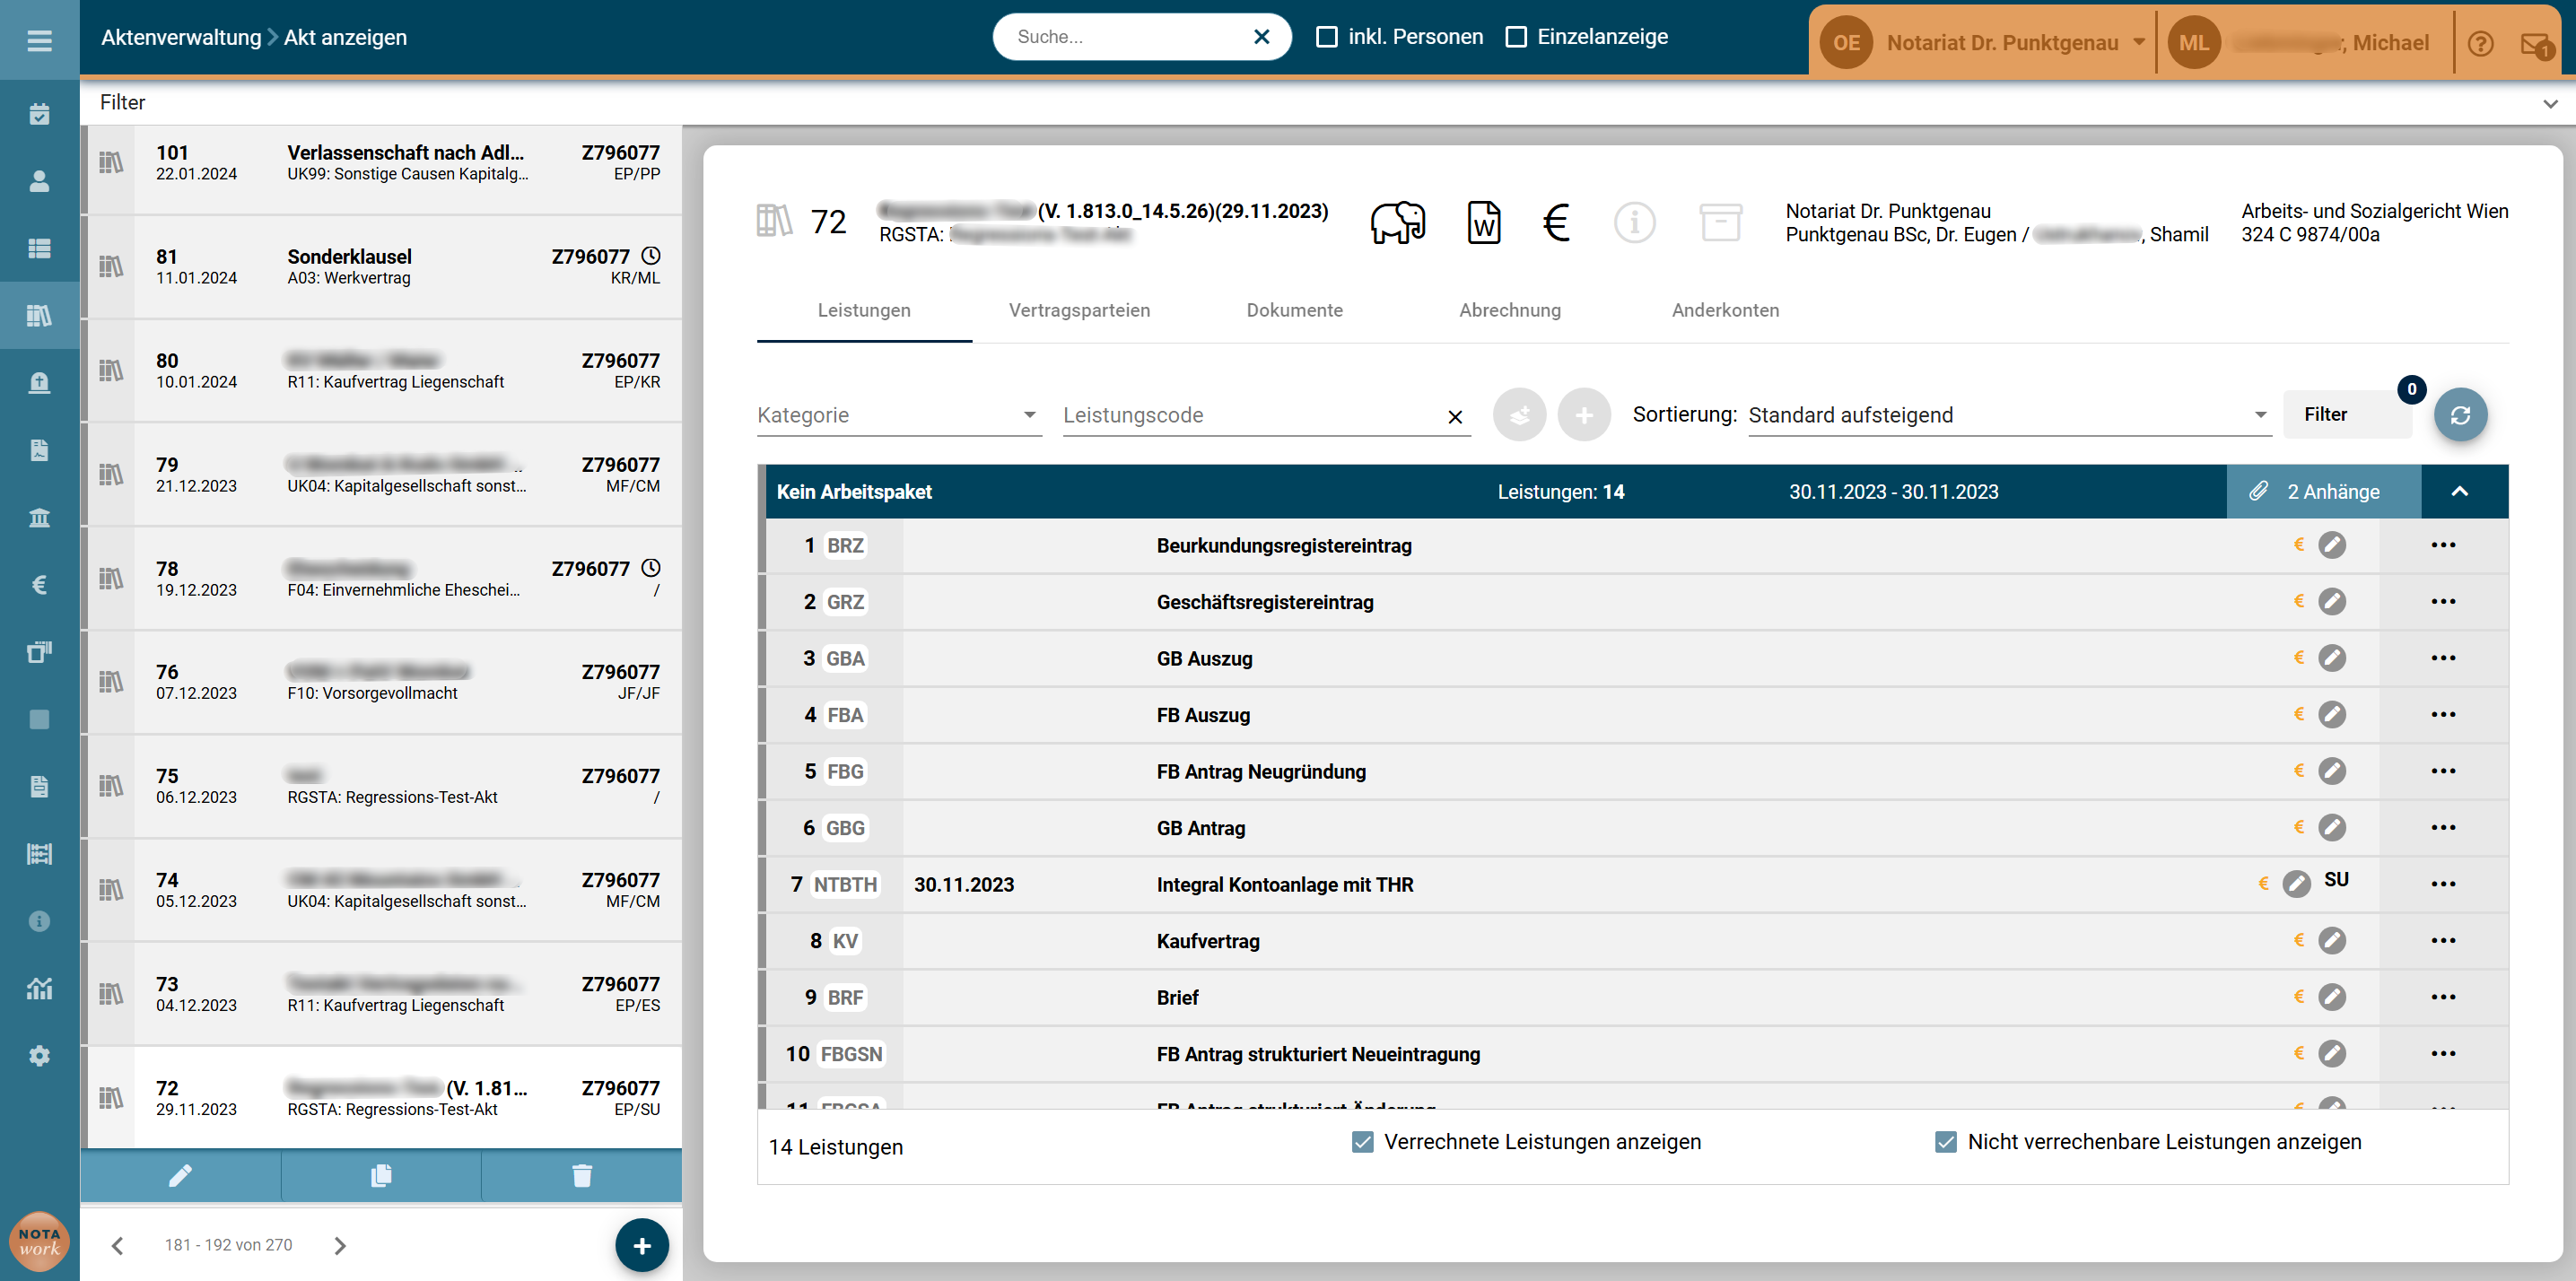Viewport: 2576px width, 1281px height.
Task: Open the euro icon in sidebar
Action: [x=39, y=584]
